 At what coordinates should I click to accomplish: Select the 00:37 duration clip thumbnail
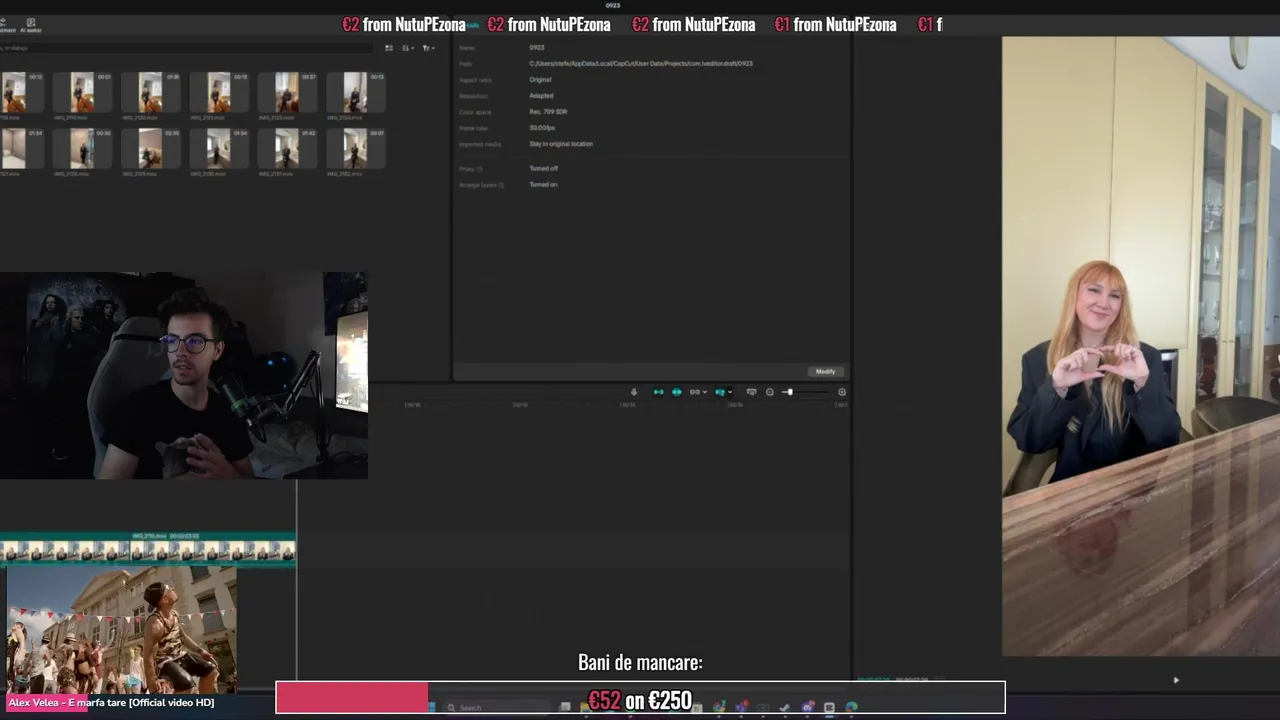287,92
